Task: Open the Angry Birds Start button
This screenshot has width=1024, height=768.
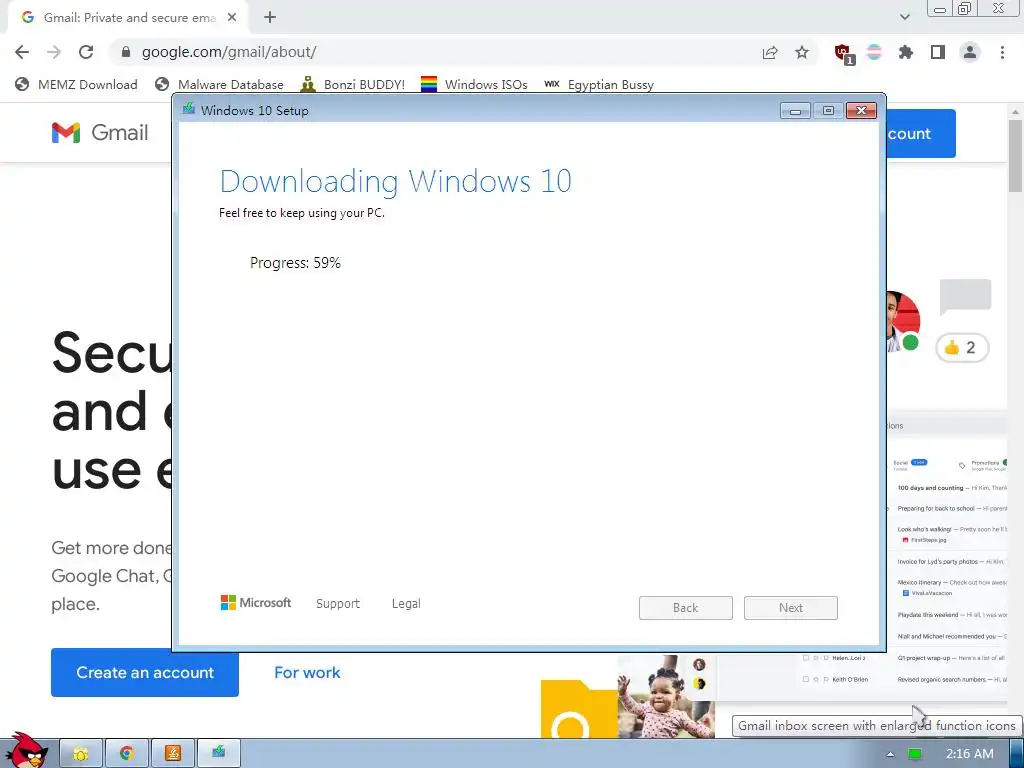Action: click(x=25, y=751)
